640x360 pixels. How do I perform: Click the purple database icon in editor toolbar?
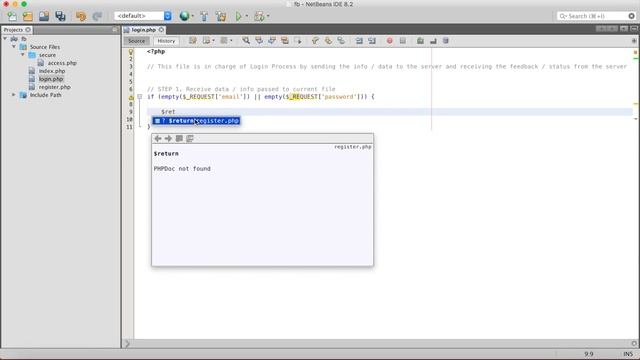point(446,40)
